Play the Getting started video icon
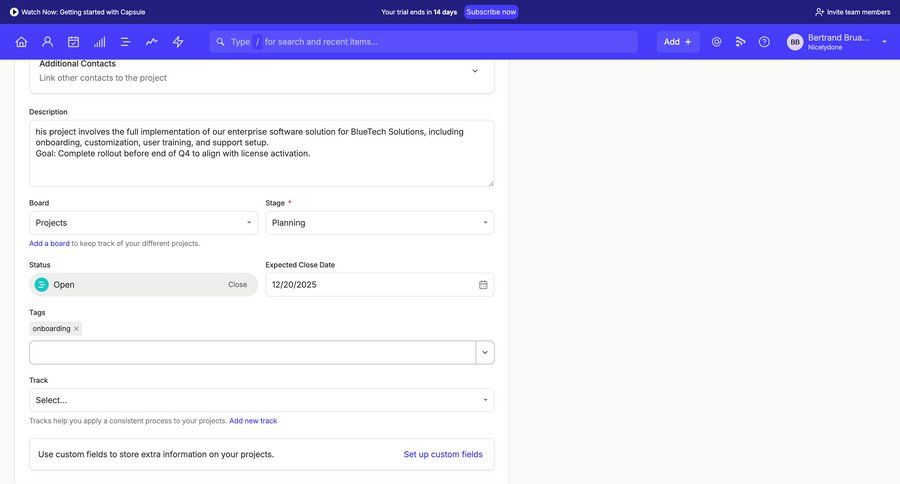Screen dimensions: 900x484 point(14,12)
